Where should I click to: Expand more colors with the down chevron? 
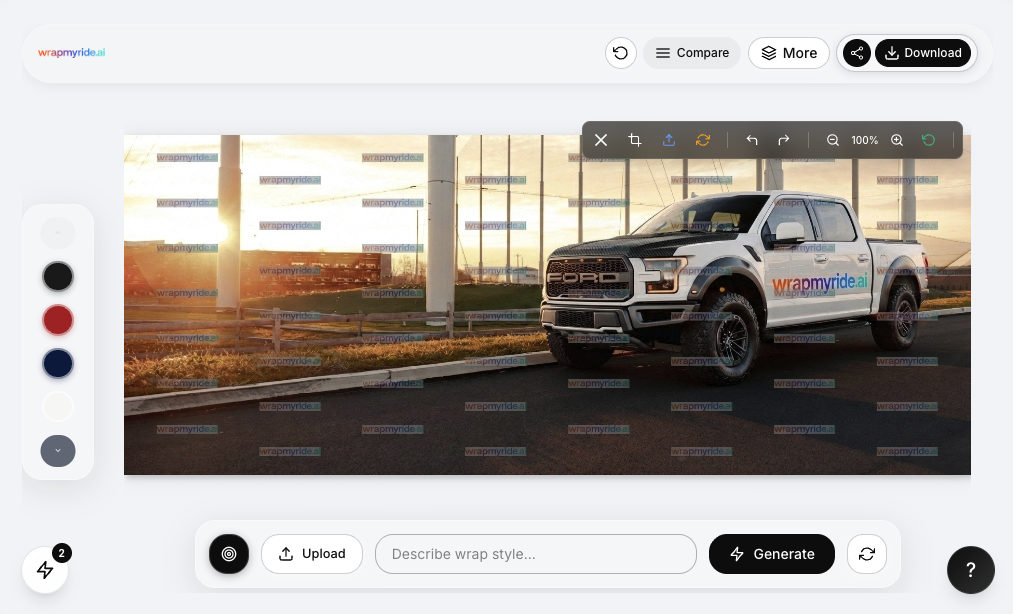coord(58,451)
